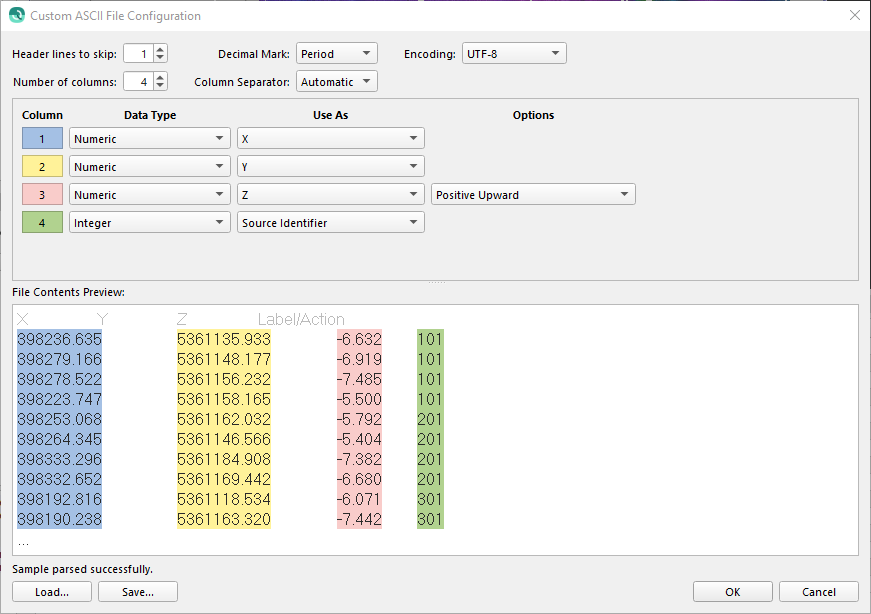Click the app icon in title bar
The image size is (871, 614).
16,16
